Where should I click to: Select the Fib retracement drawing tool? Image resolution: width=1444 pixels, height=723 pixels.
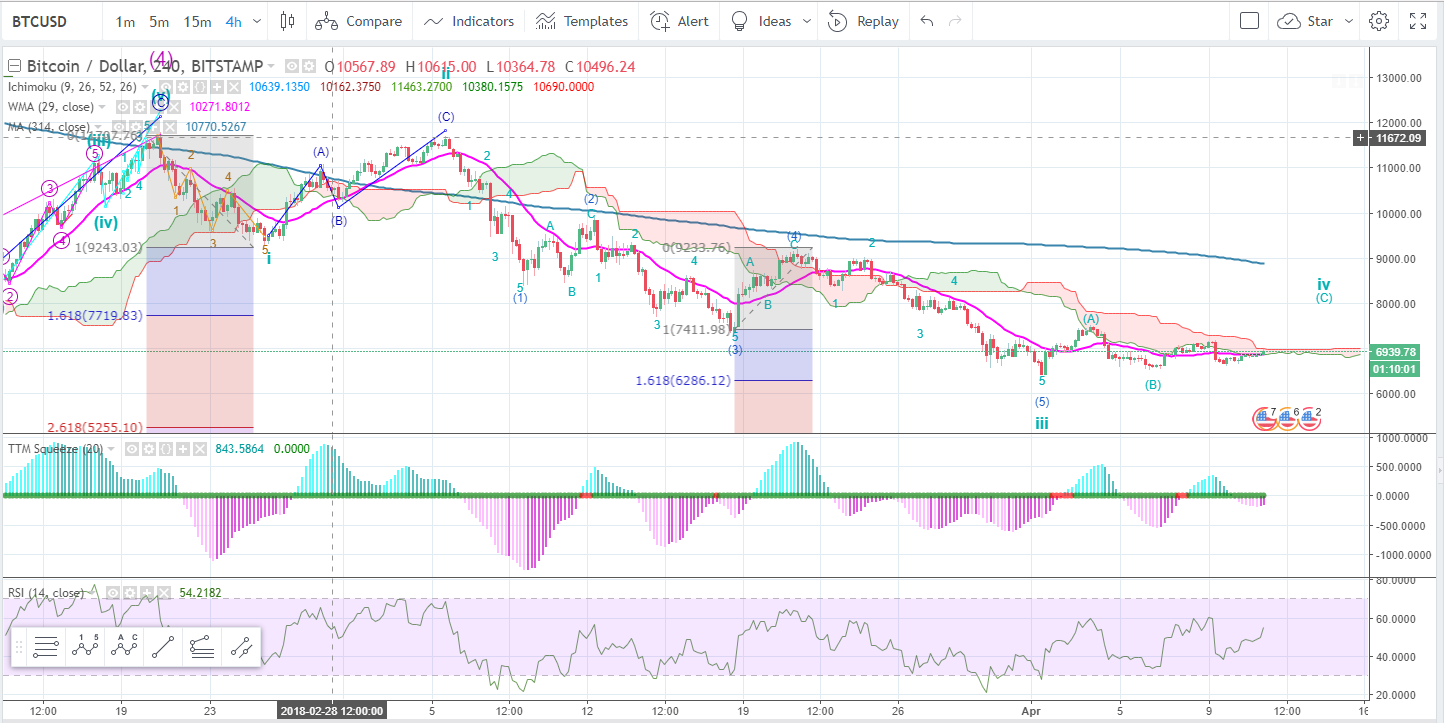(x=45, y=648)
